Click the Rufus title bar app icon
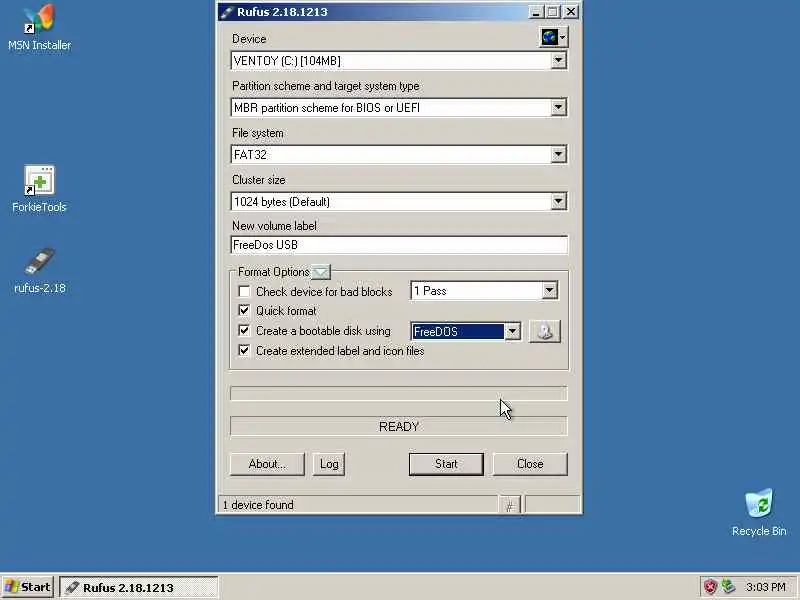 tap(227, 12)
